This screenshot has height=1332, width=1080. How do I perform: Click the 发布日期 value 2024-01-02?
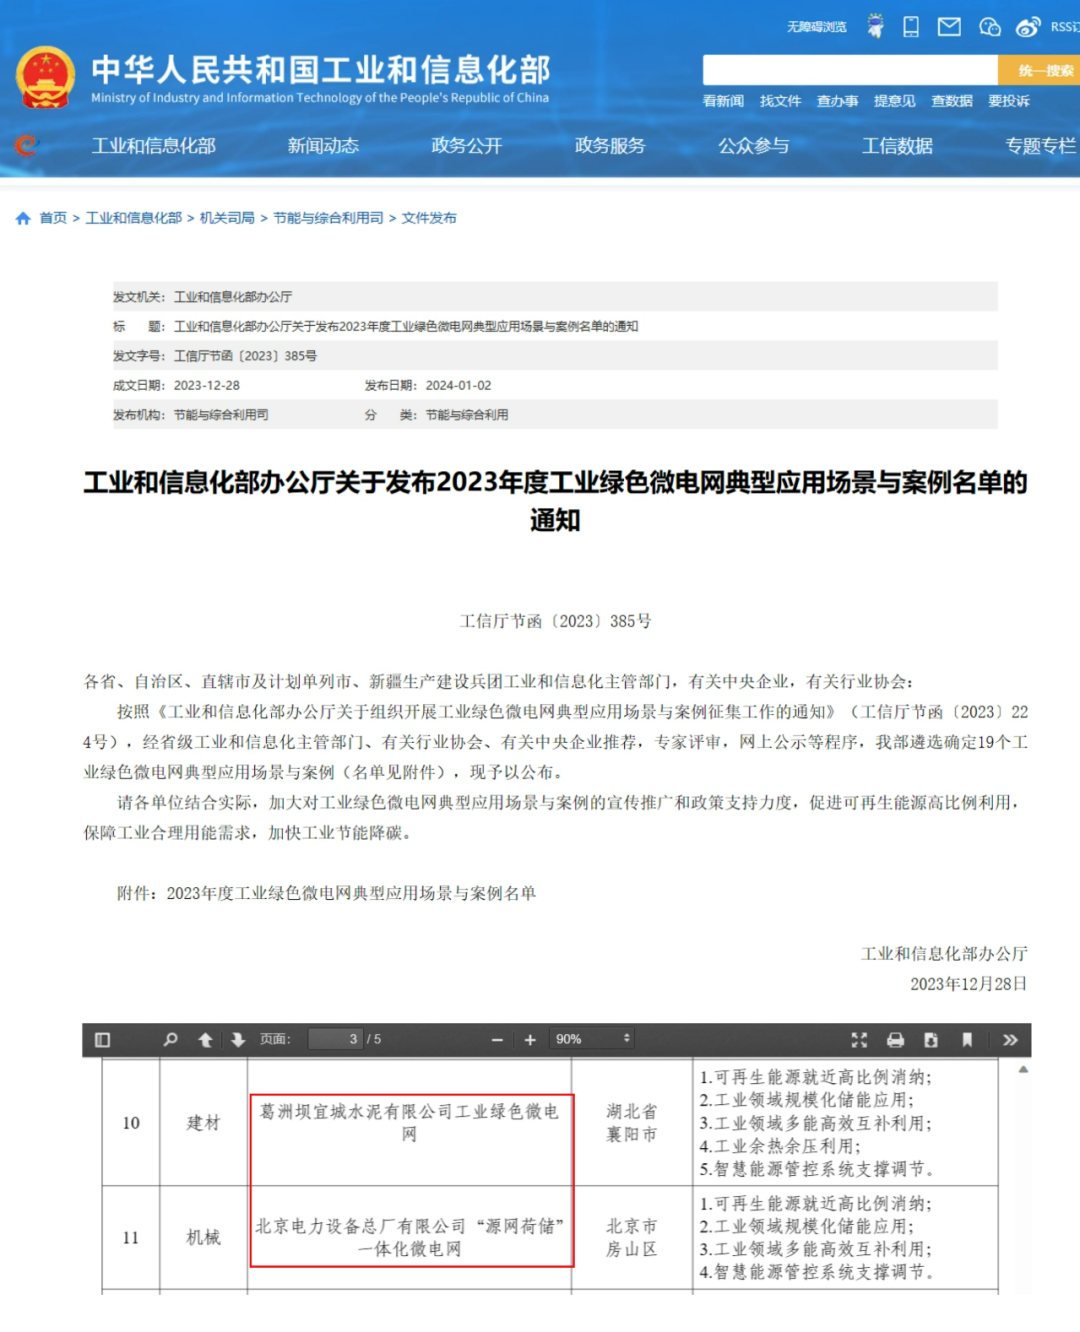click(458, 385)
